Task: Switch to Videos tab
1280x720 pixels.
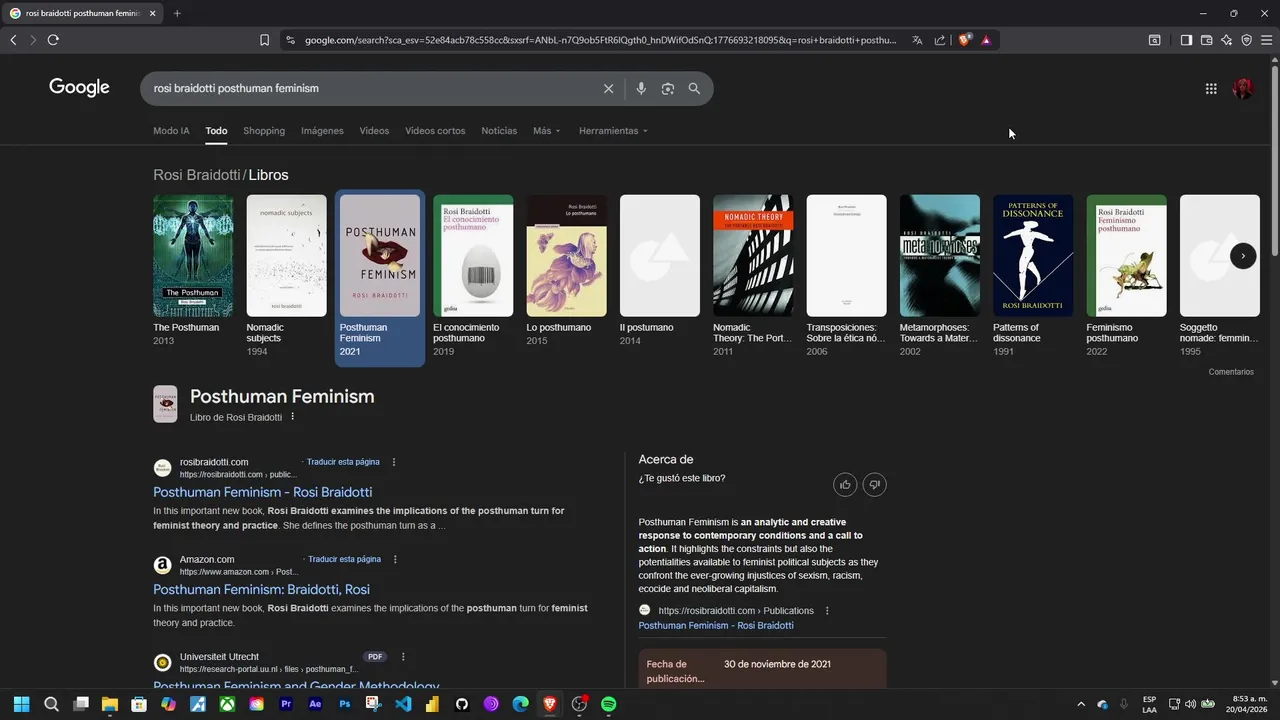Action: [x=374, y=131]
